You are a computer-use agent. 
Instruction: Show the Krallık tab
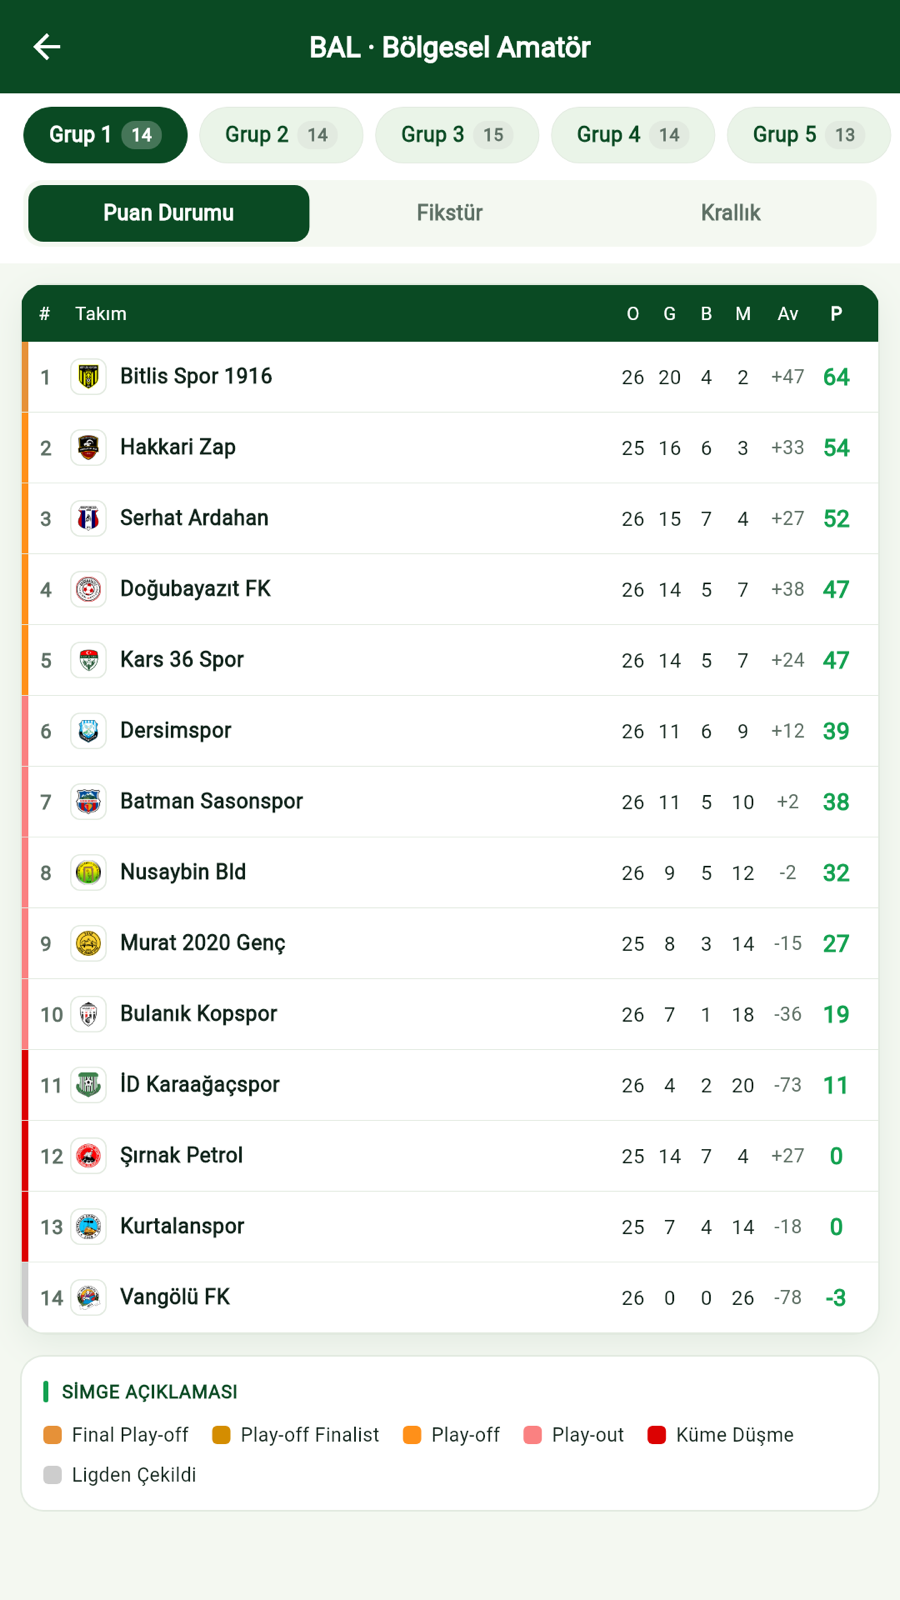click(731, 213)
